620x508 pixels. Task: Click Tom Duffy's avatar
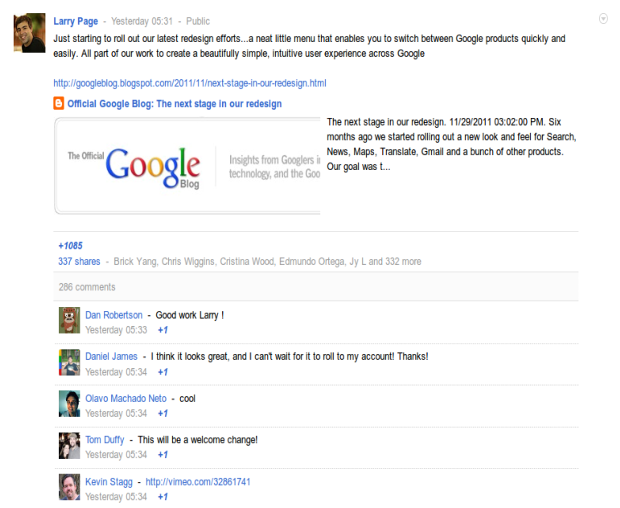pyautogui.click(x=69, y=446)
